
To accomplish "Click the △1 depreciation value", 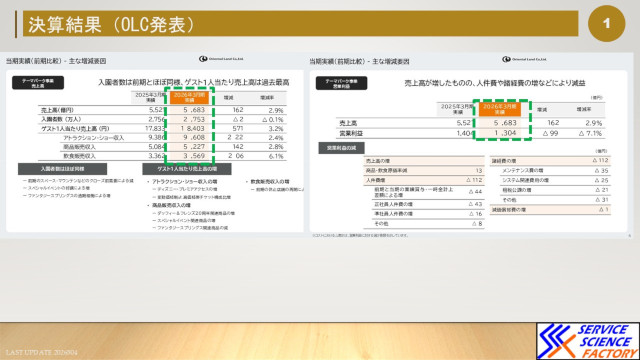I will (x=604, y=210).
